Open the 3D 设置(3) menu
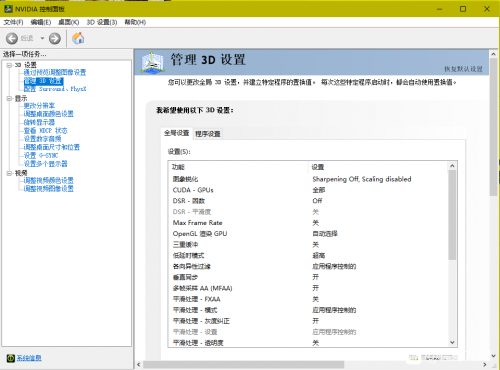500x370 pixels. point(102,22)
